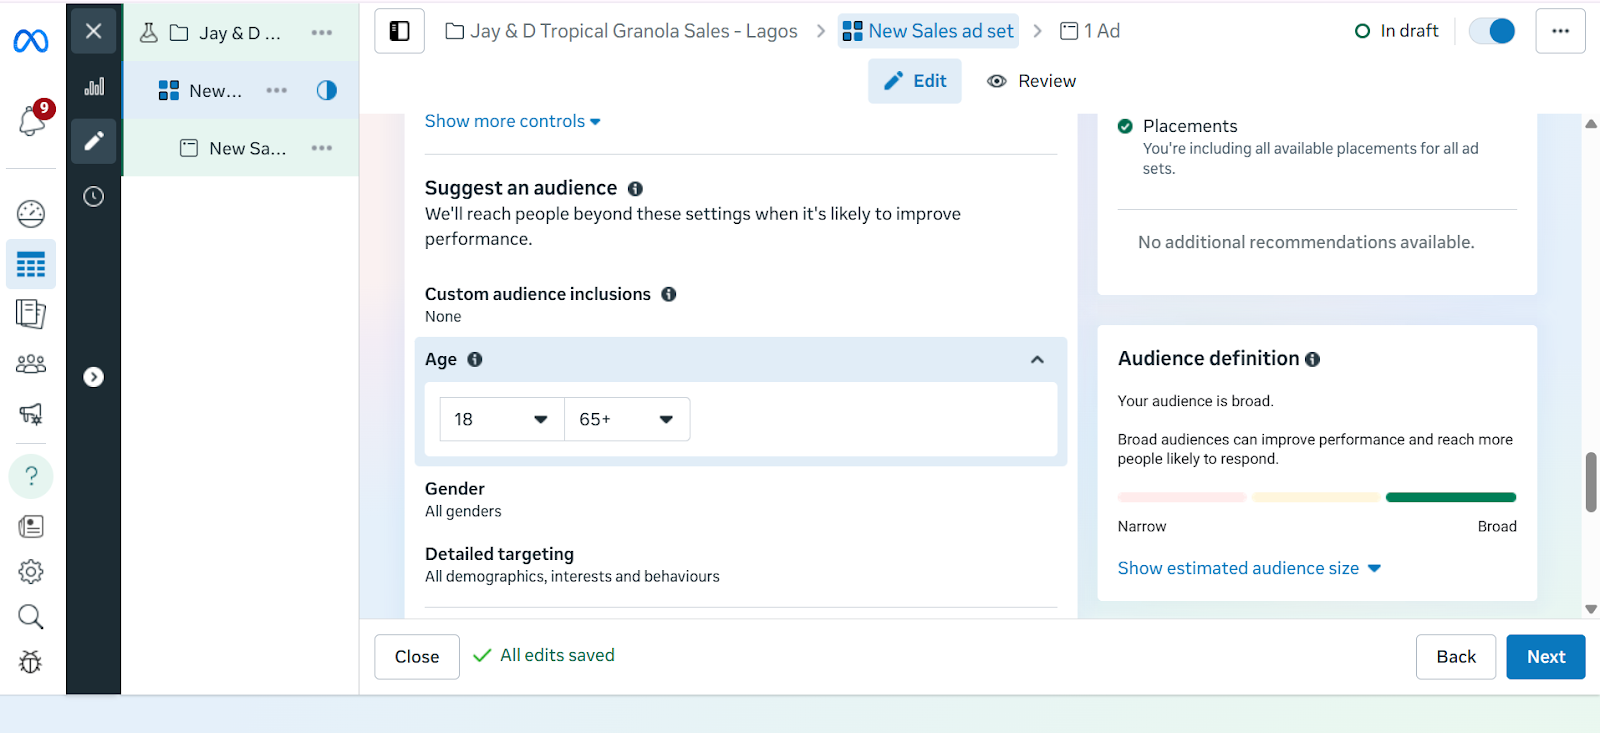Click the Back button
The height and width of the screenshot is (733, 1600).
(1456, 657)
